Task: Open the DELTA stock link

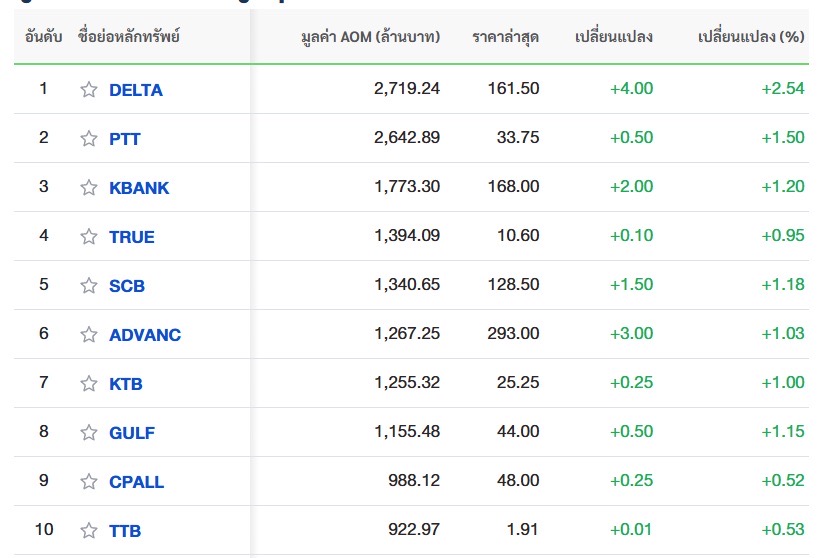Action: click(136, 90)
